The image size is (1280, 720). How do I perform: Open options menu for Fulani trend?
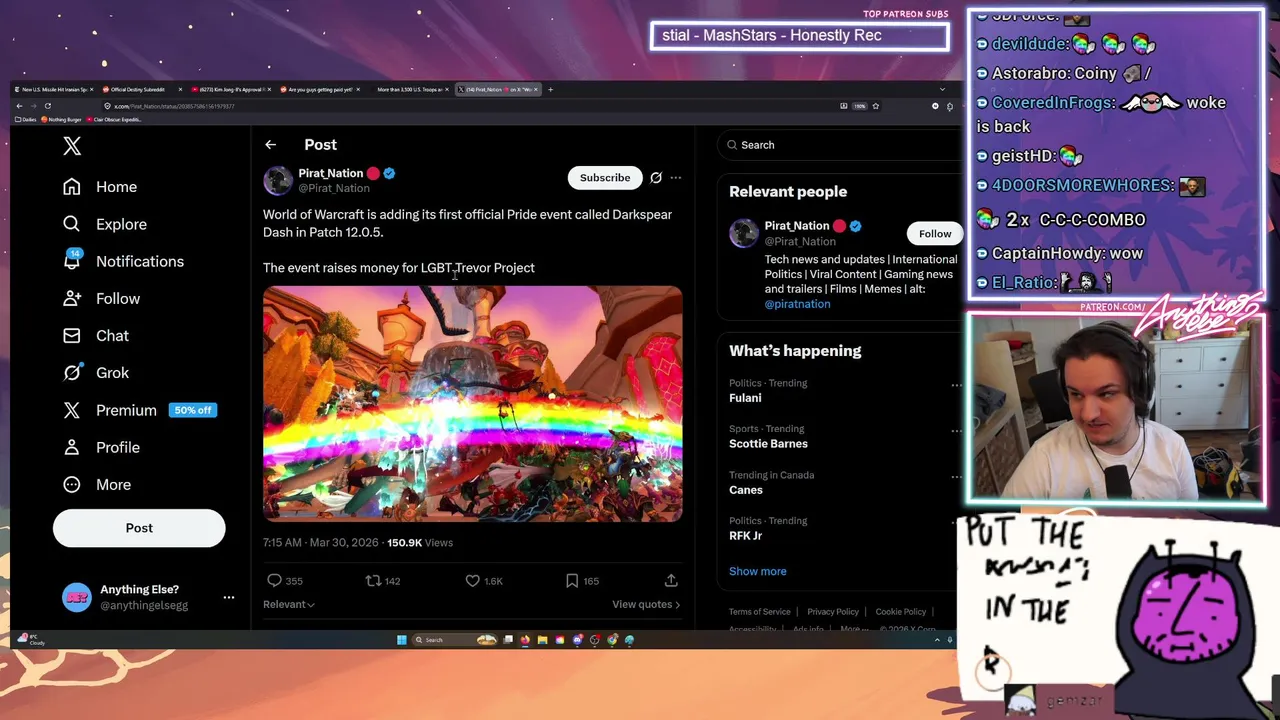tap(956, 384)
